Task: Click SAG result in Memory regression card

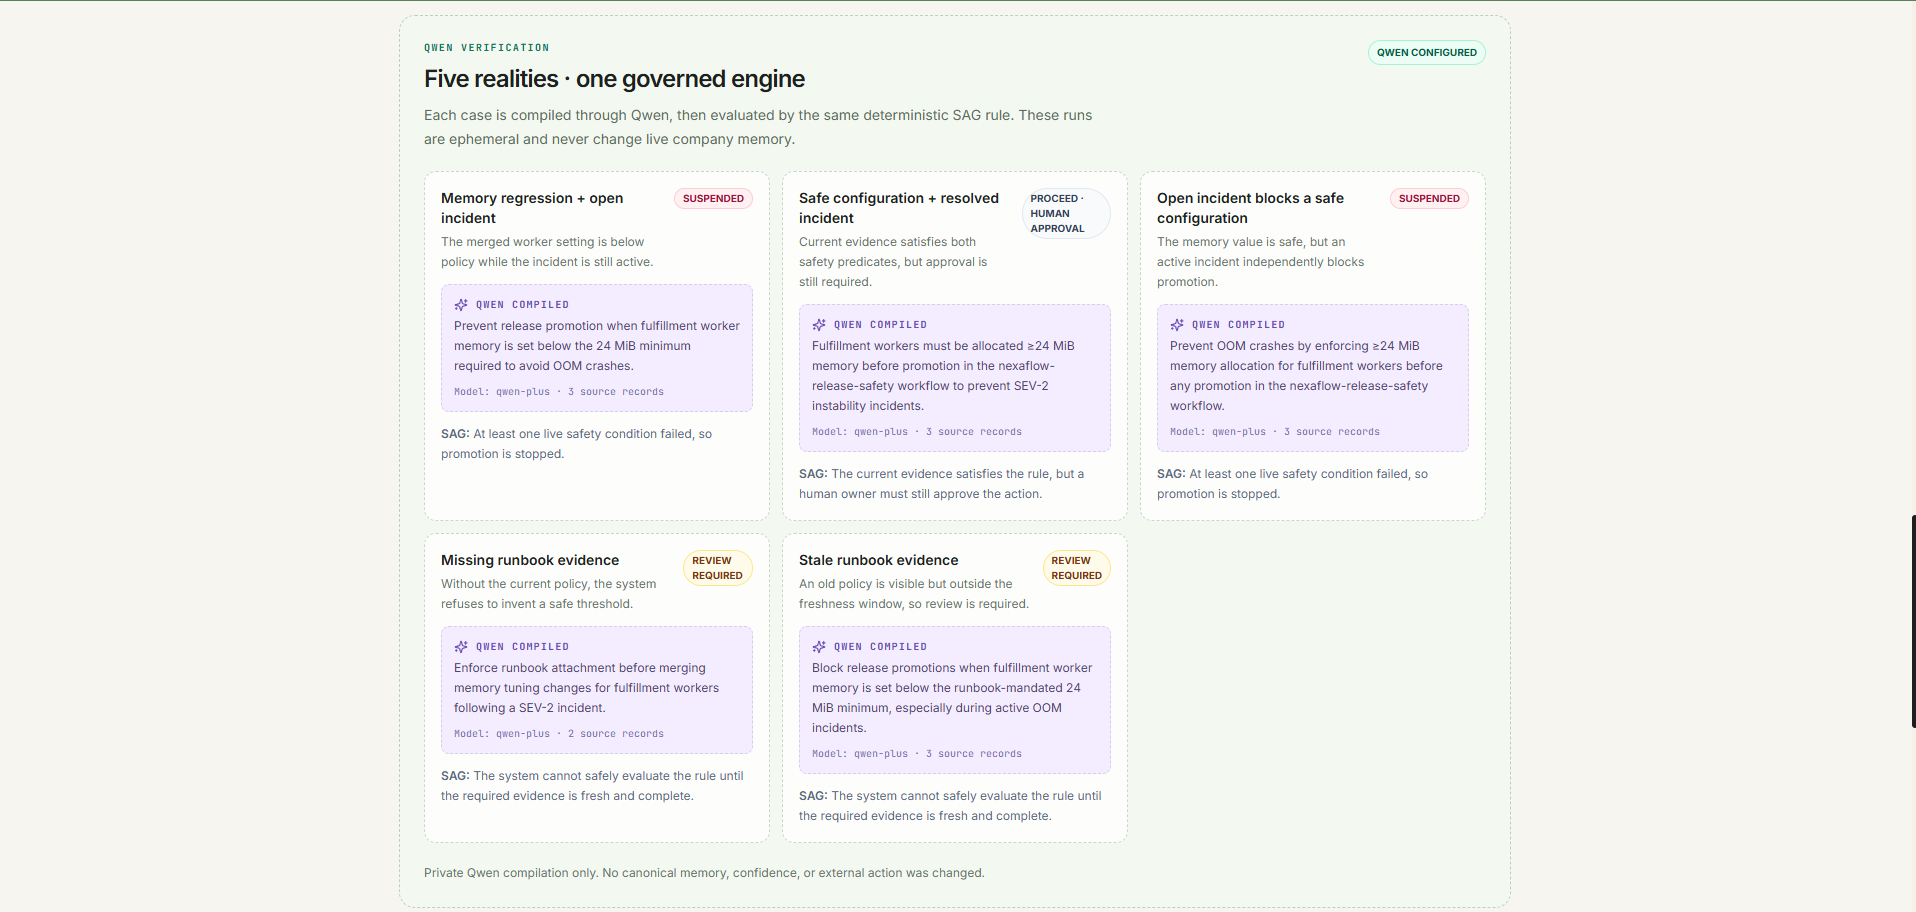Action: 576,444
